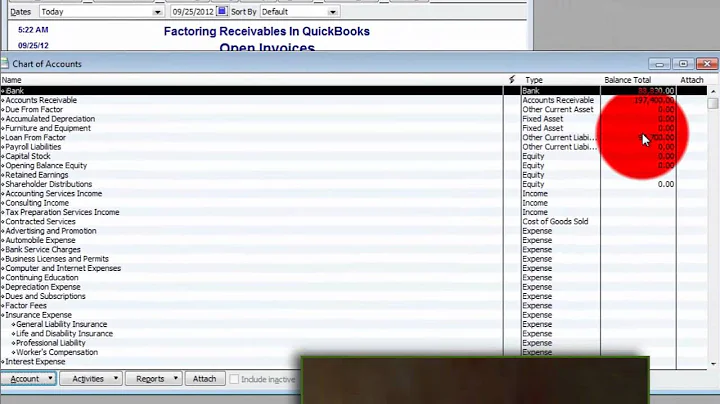Click the lightning bolt online-status column header
Viewport: 720px width, 404px height.
512,80
